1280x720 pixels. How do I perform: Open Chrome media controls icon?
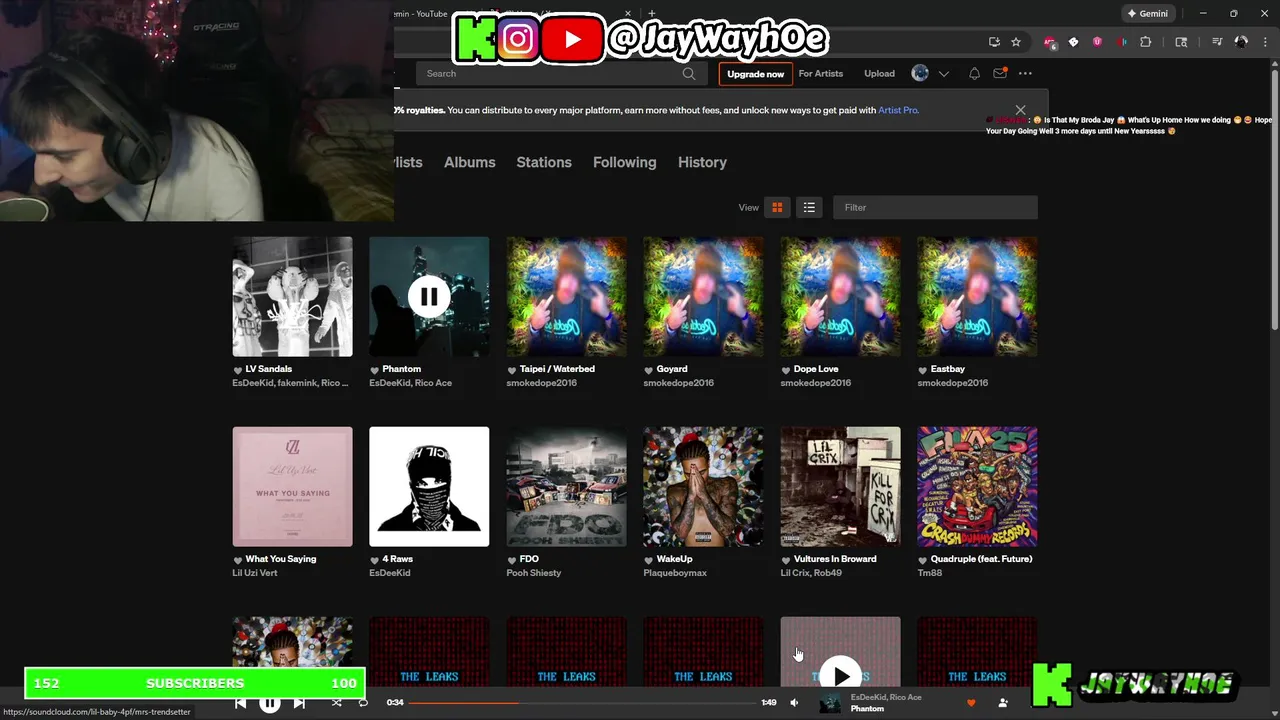click(x=1217, y=42)
